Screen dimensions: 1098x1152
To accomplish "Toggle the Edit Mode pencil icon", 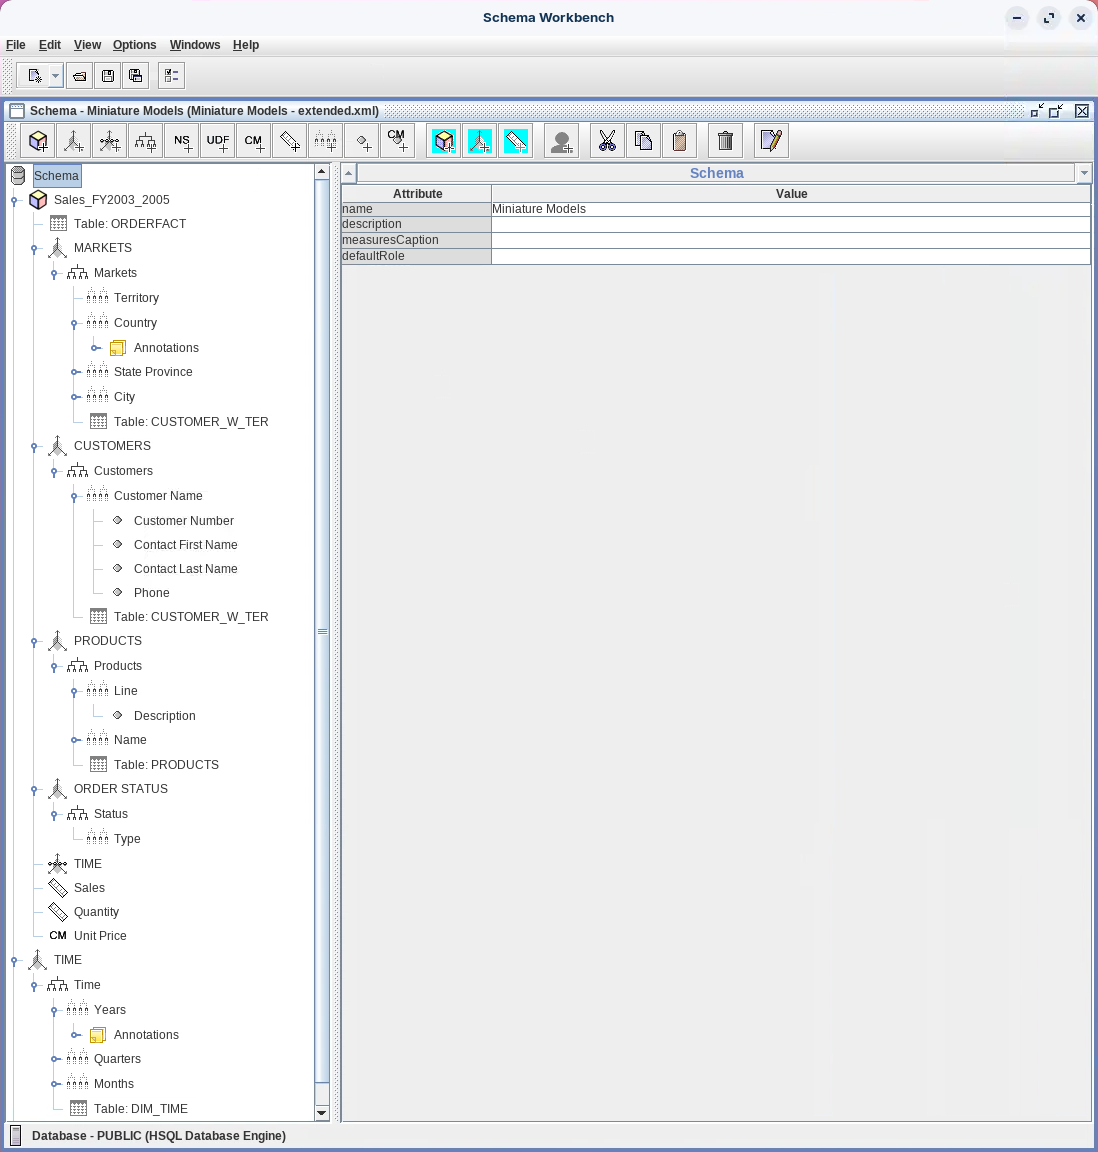I will tap(771, 141).
